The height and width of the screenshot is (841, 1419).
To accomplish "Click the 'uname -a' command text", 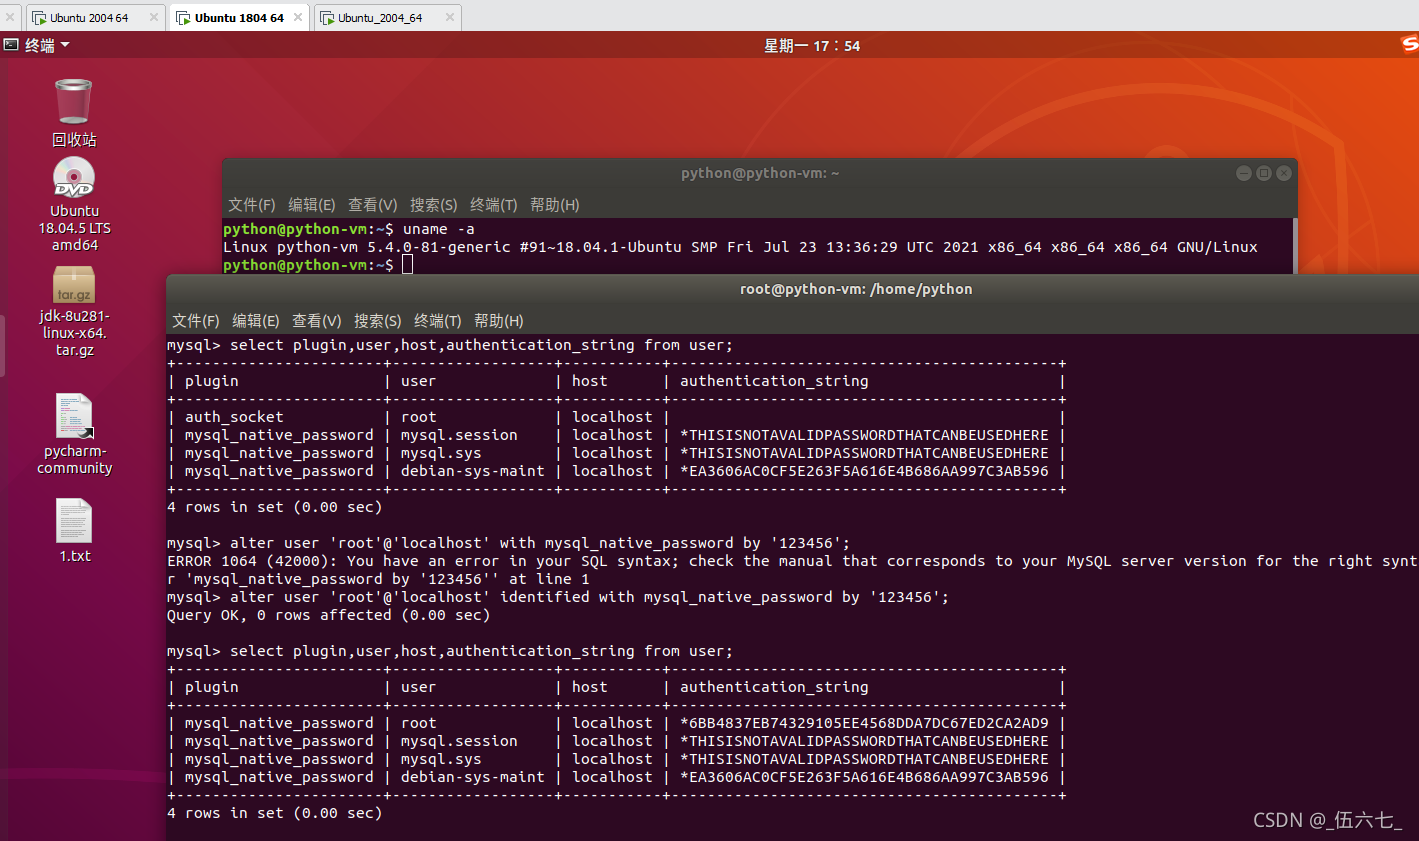I will point(438,229).
